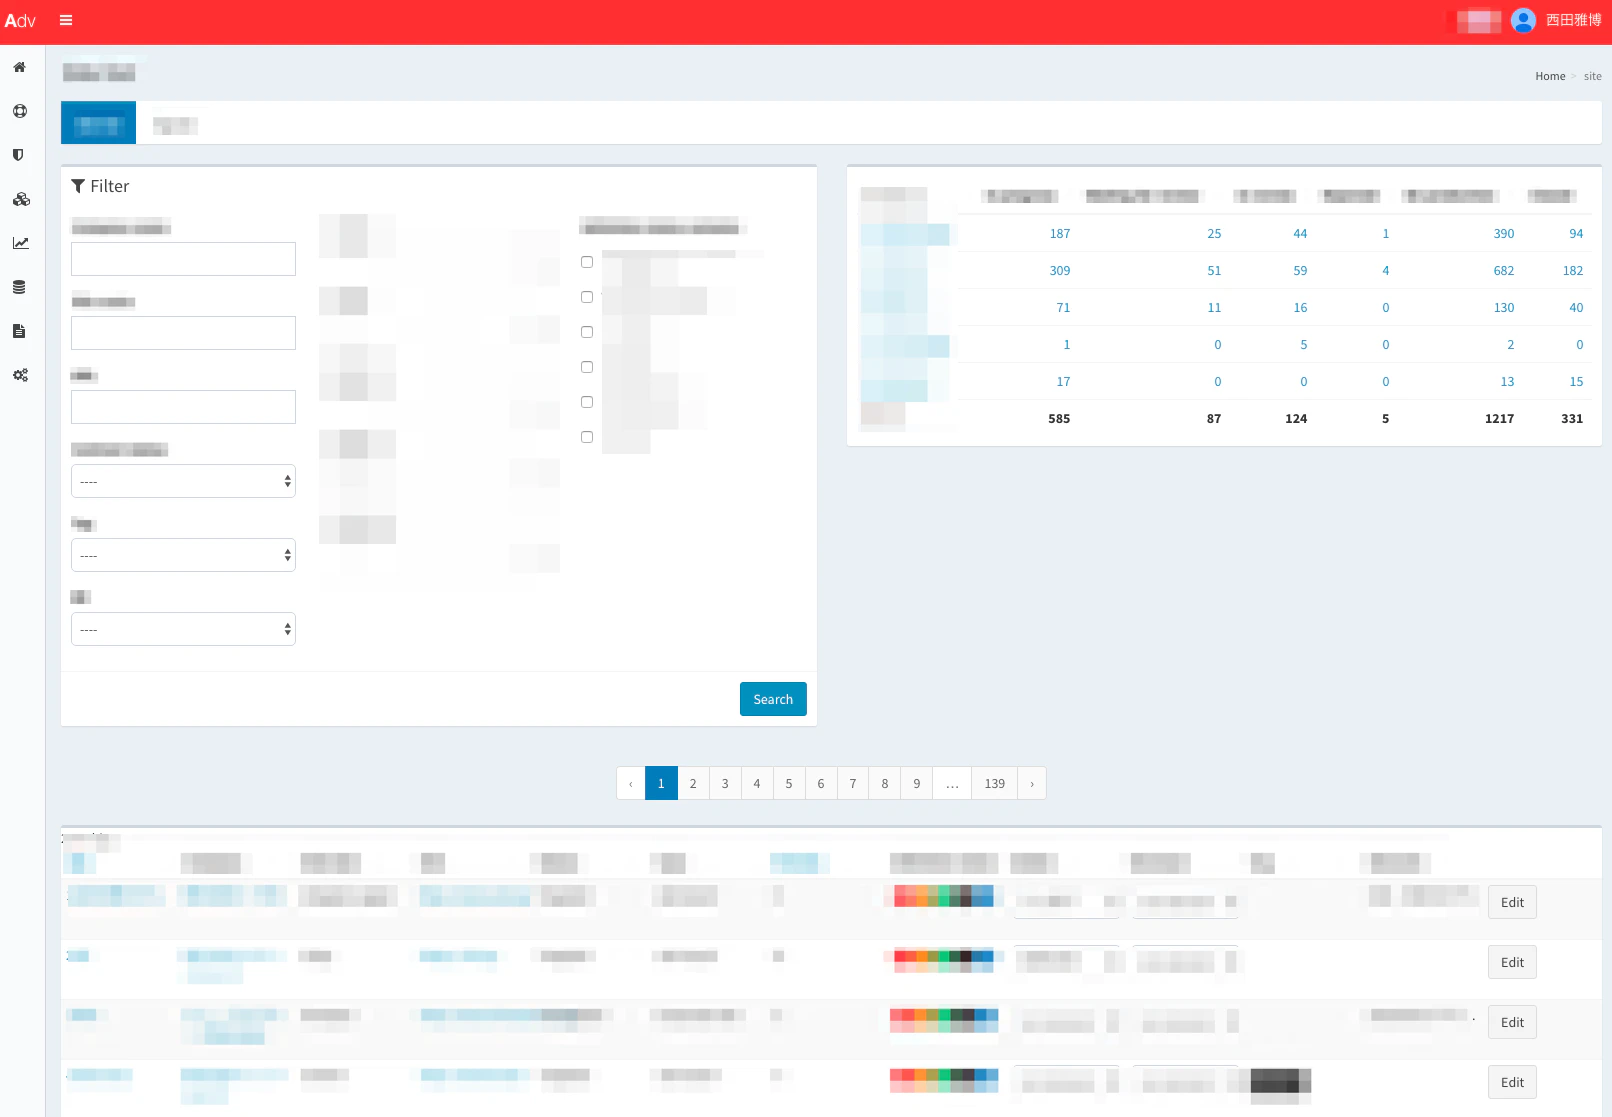
Task: Click the ellipsis item in pagination
Action: (953, 784)
